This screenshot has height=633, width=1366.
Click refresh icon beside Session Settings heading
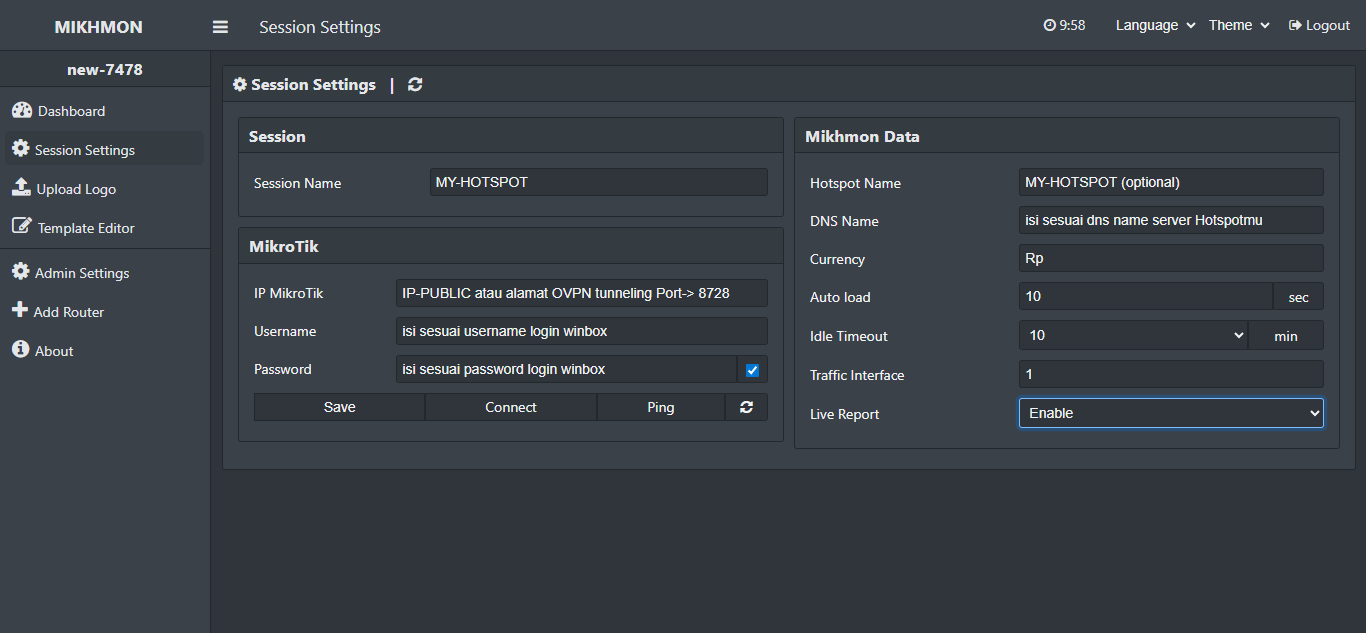tap(415, 85)
